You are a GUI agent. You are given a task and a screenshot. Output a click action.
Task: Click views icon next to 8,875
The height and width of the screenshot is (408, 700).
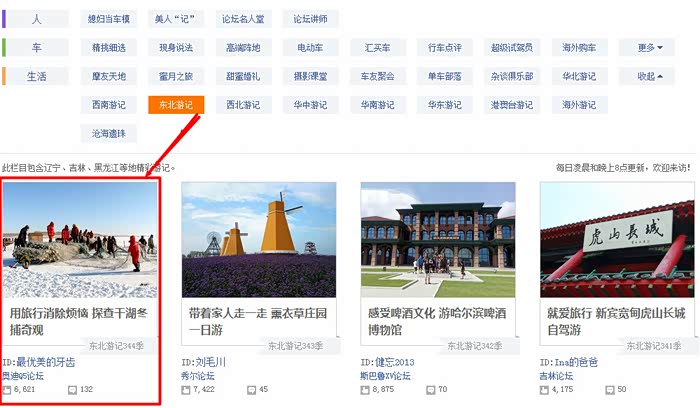point(365,390)
